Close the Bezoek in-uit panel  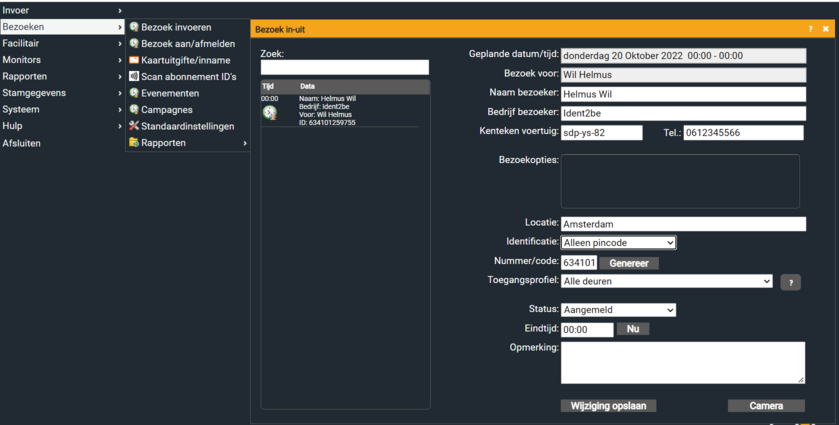coord(826,29)
